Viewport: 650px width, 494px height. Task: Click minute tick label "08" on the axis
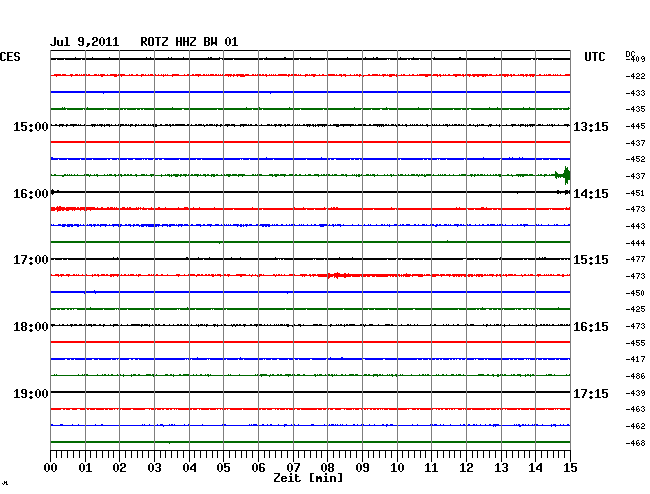click(327, 467)
